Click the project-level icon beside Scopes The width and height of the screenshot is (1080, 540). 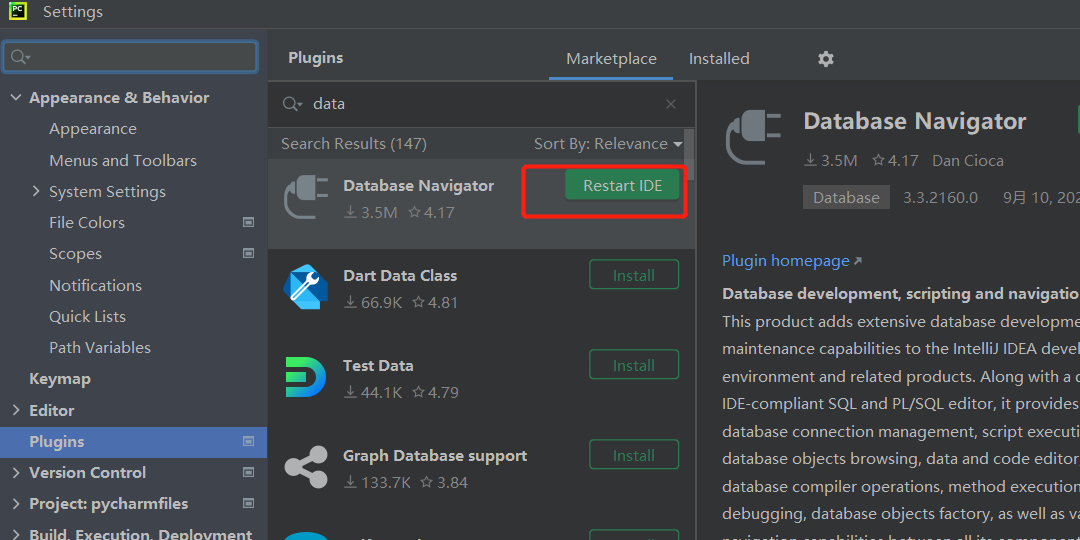pos(248,254)
